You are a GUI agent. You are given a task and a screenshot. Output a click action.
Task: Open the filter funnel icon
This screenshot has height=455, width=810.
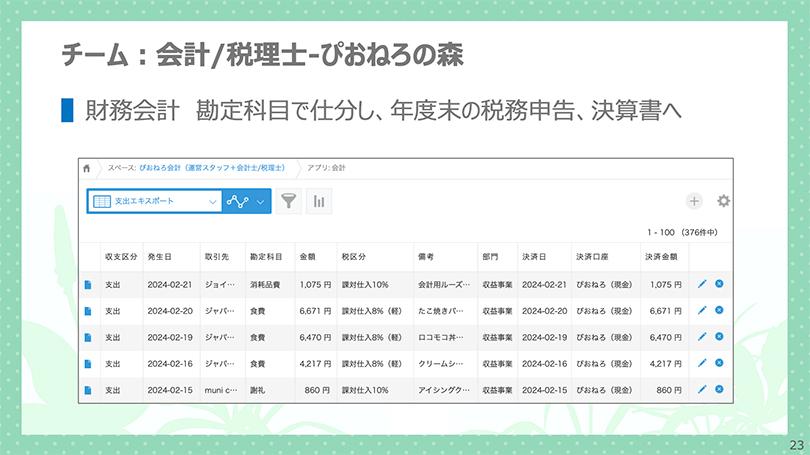(288, 201)
